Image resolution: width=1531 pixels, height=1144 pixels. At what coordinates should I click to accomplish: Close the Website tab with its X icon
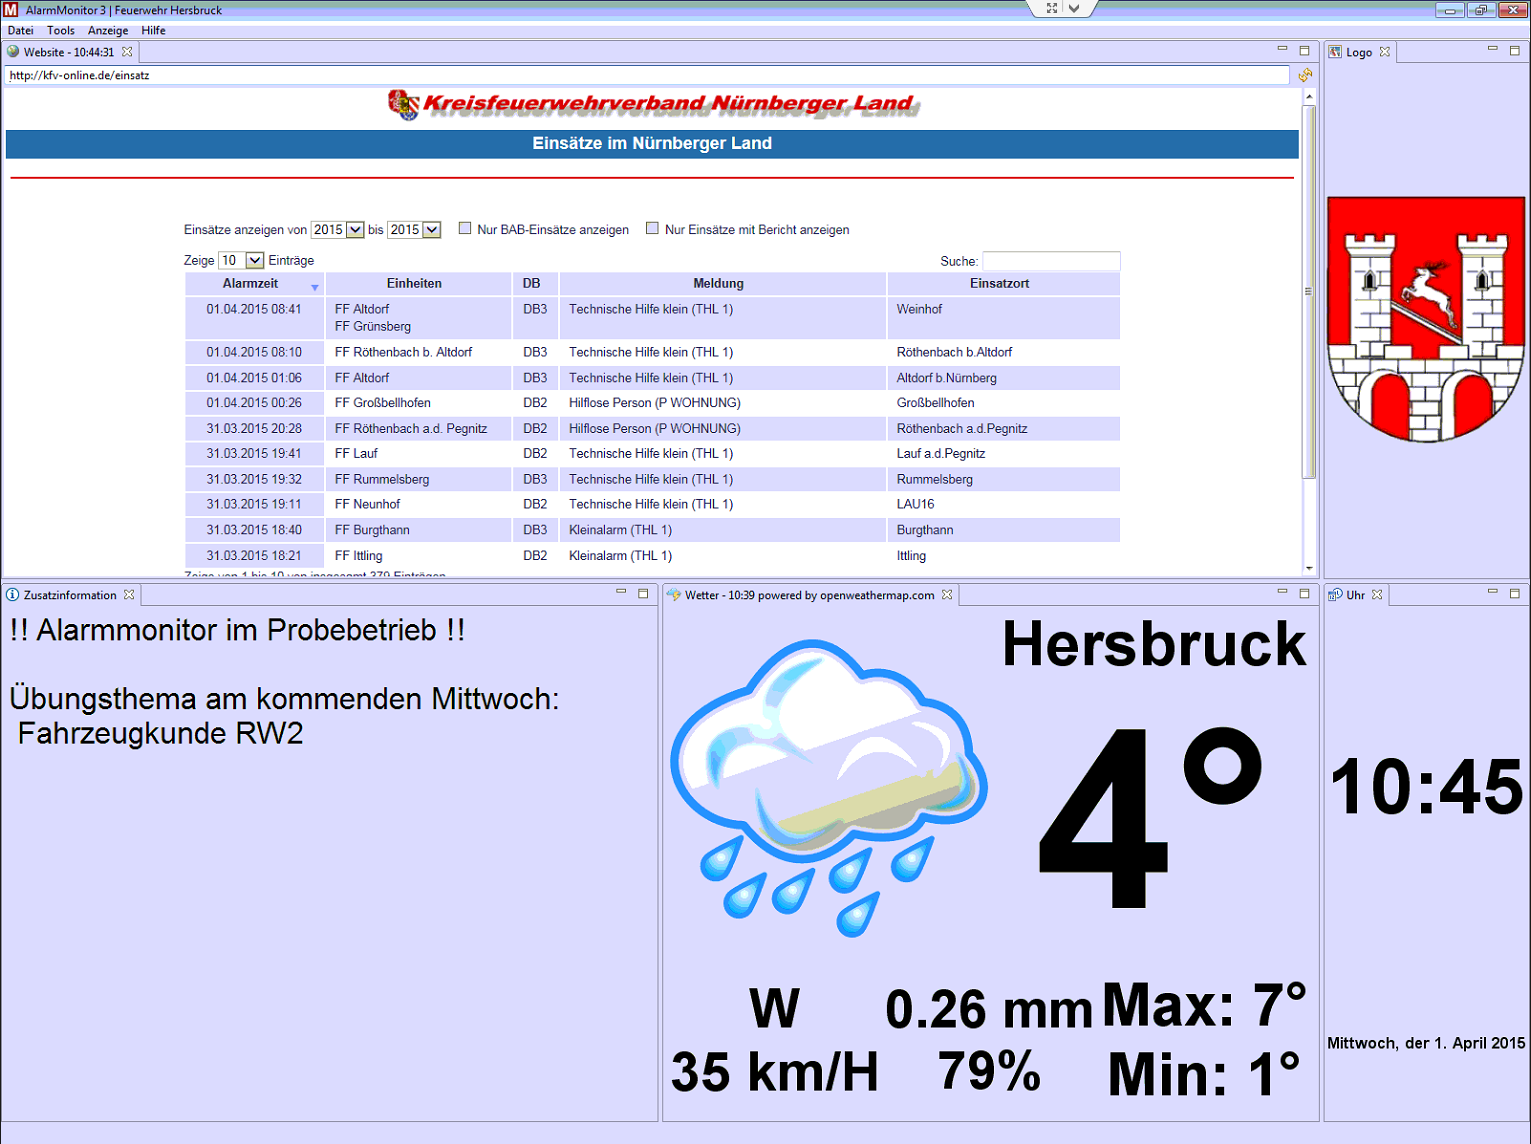(x=127, y=52)
